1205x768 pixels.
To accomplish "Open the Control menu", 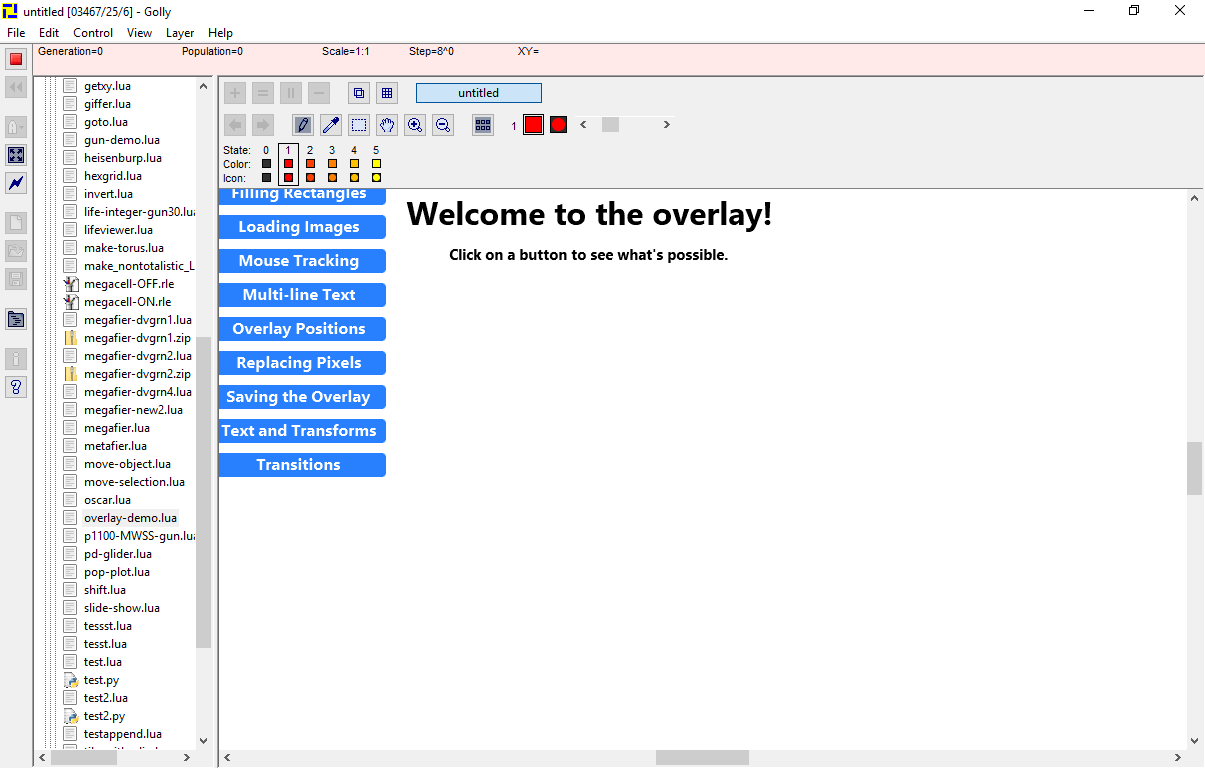I will pyautogui.click(x=93, y=33).
